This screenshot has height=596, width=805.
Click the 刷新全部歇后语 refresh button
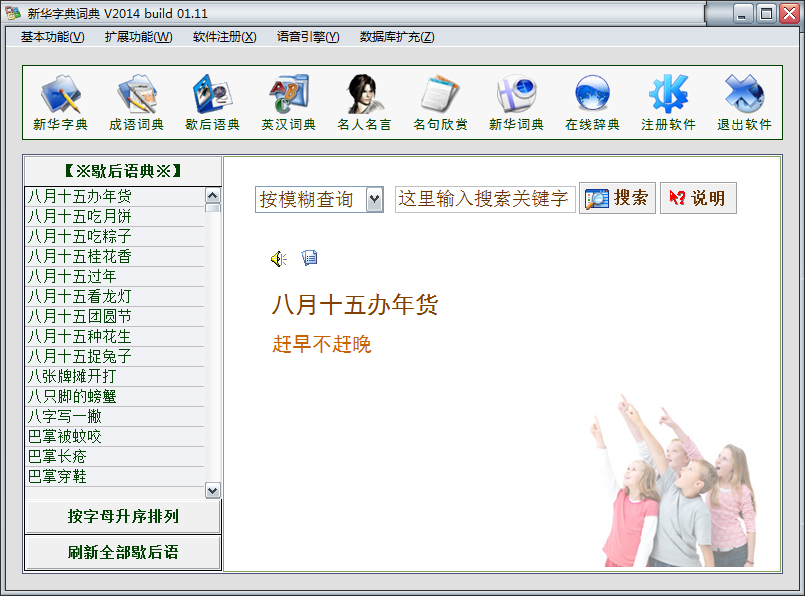click(123, 552)
